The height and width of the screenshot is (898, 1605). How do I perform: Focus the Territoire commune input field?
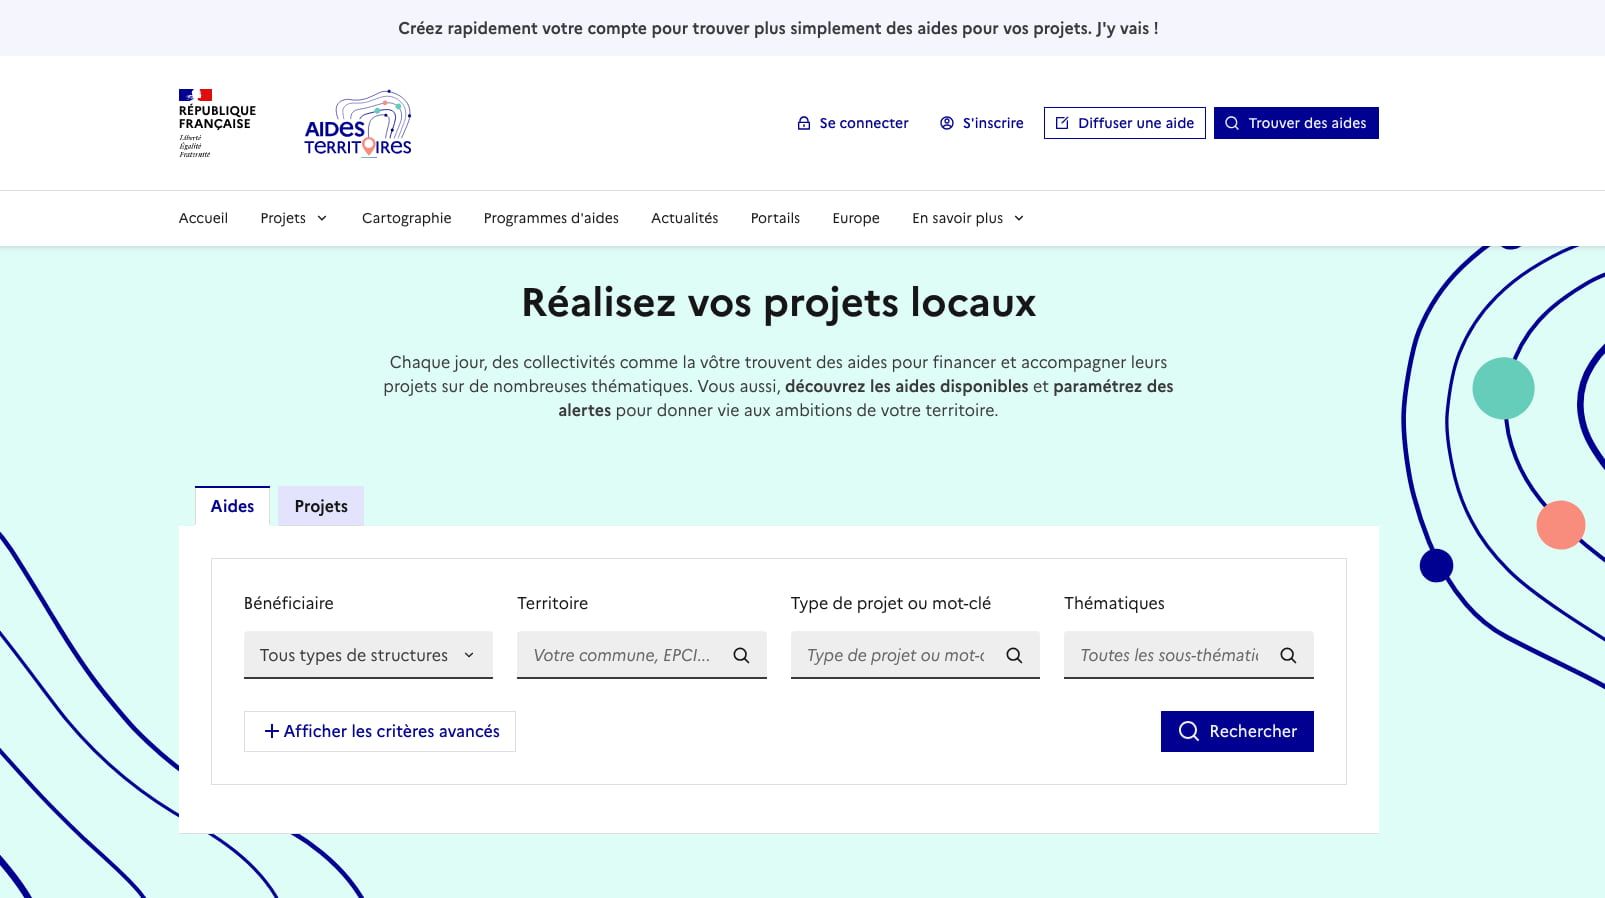point(622,655)
